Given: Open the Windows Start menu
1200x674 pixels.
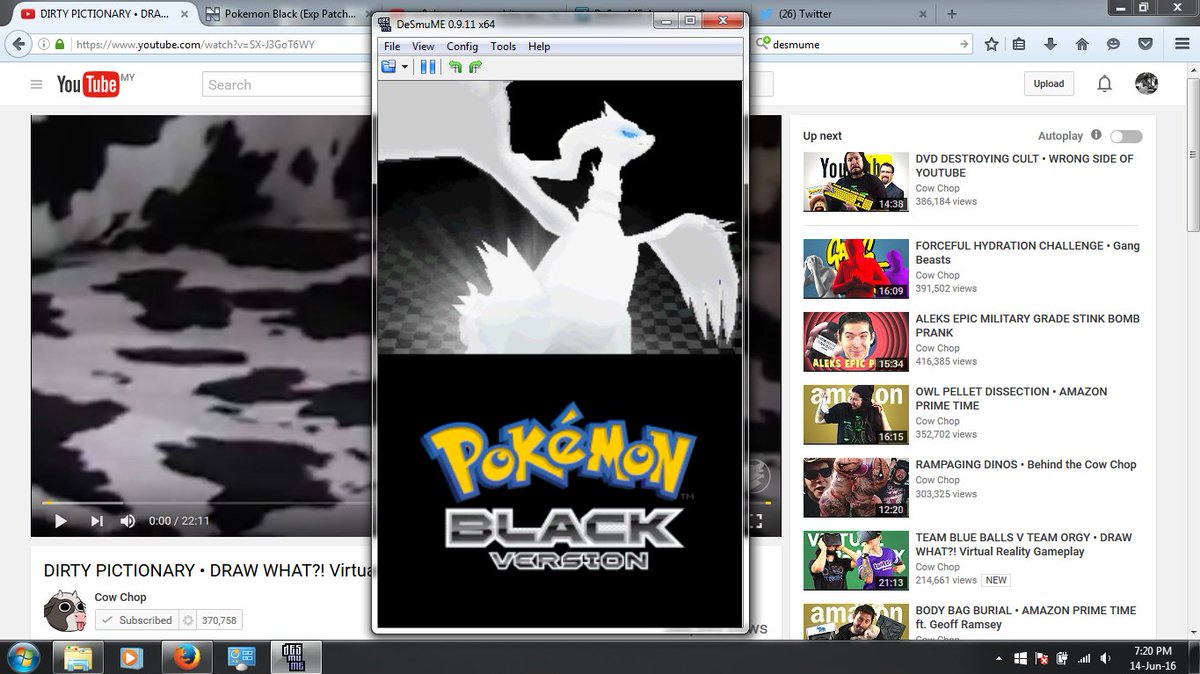Looking at the screenshot, I should coord(22,657).
